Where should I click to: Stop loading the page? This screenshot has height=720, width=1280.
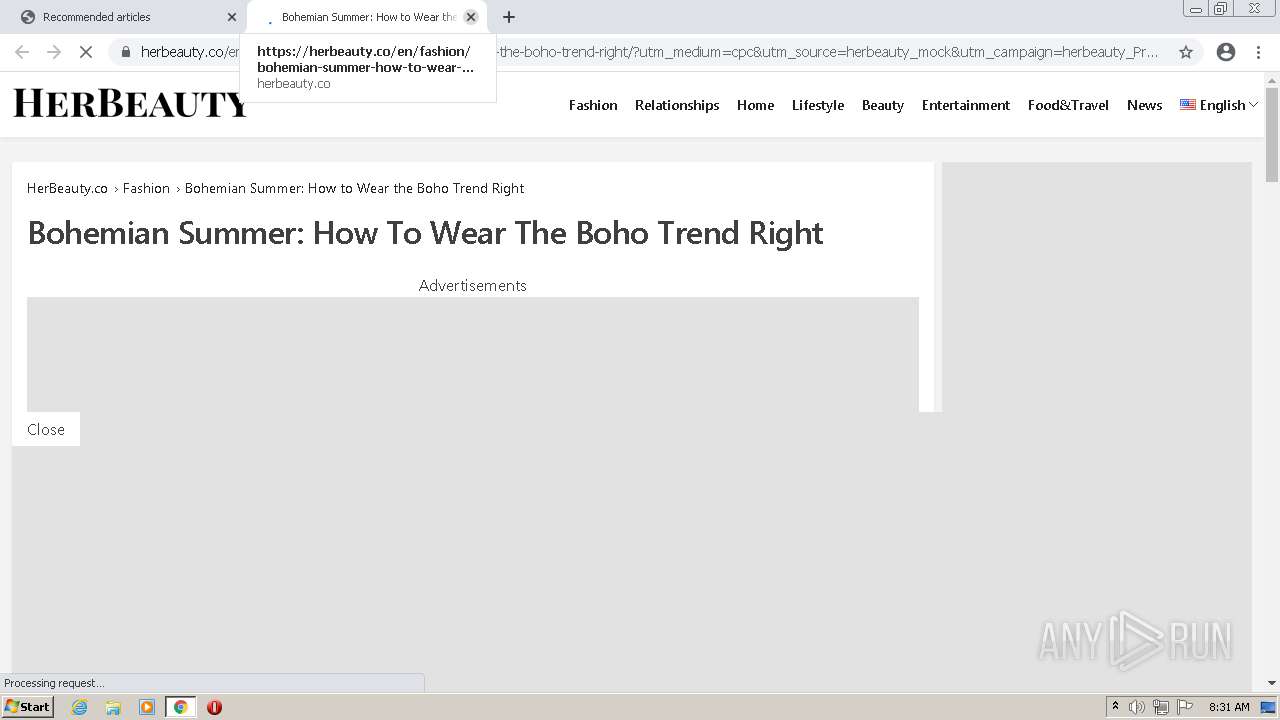86,52
